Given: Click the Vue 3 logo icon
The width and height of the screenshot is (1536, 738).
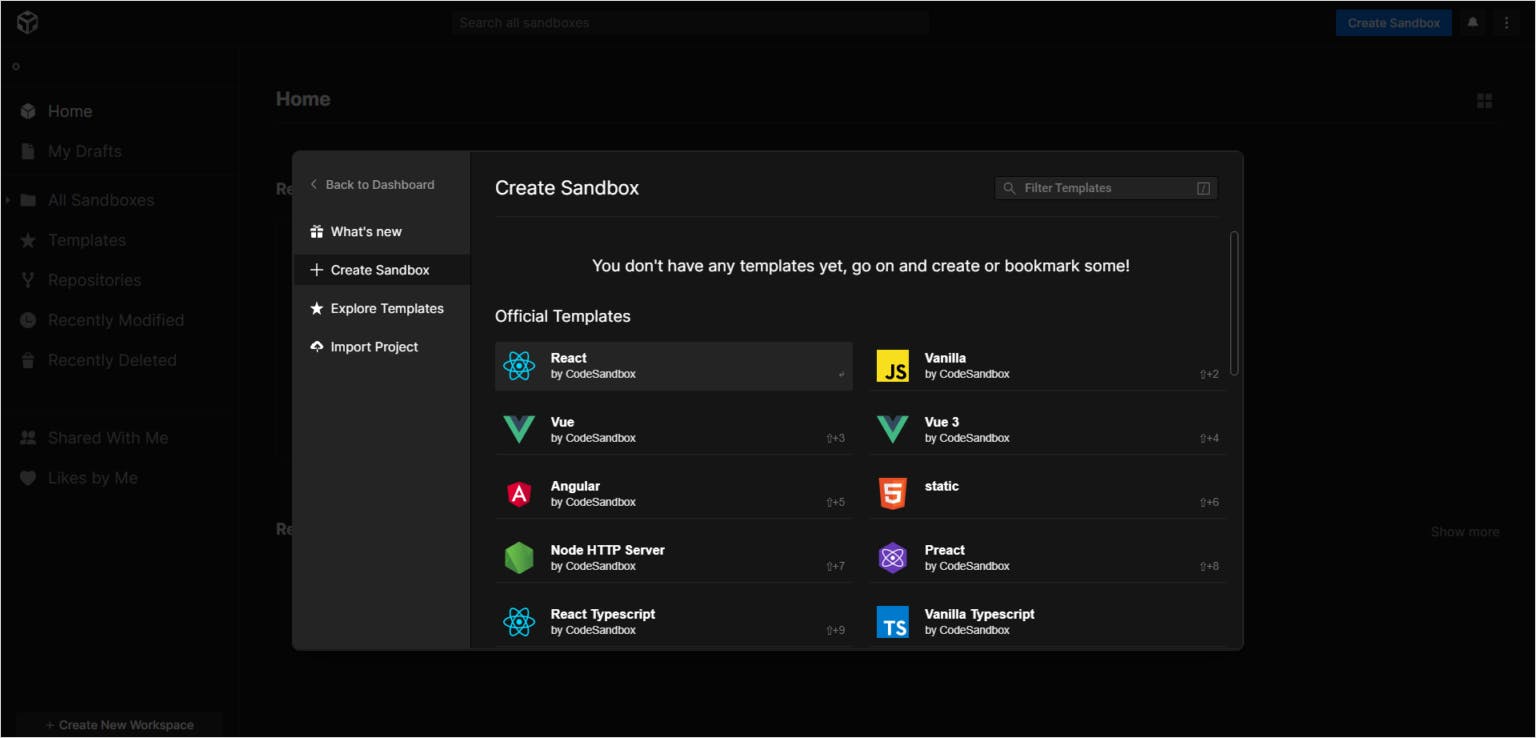Looking at the screenshot, I should (893, 430).
